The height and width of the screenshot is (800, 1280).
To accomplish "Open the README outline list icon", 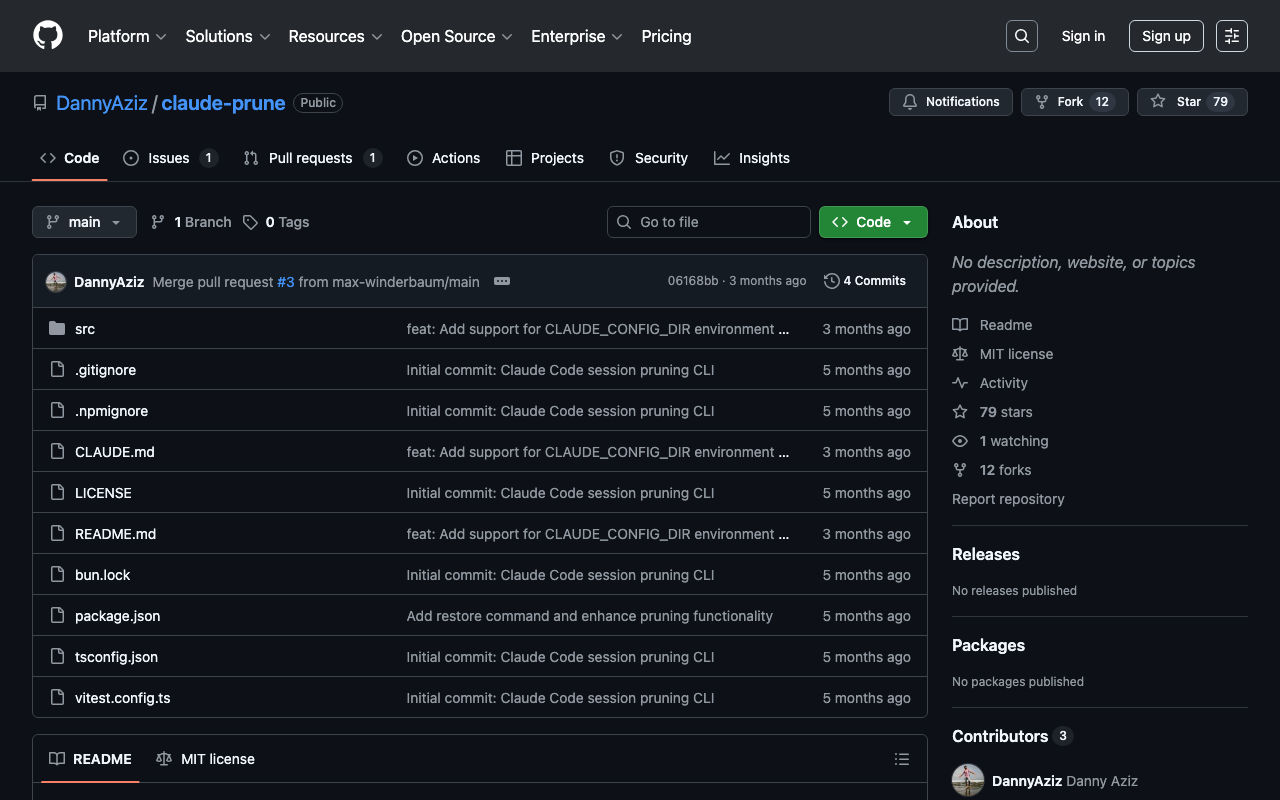I will 901,759.
